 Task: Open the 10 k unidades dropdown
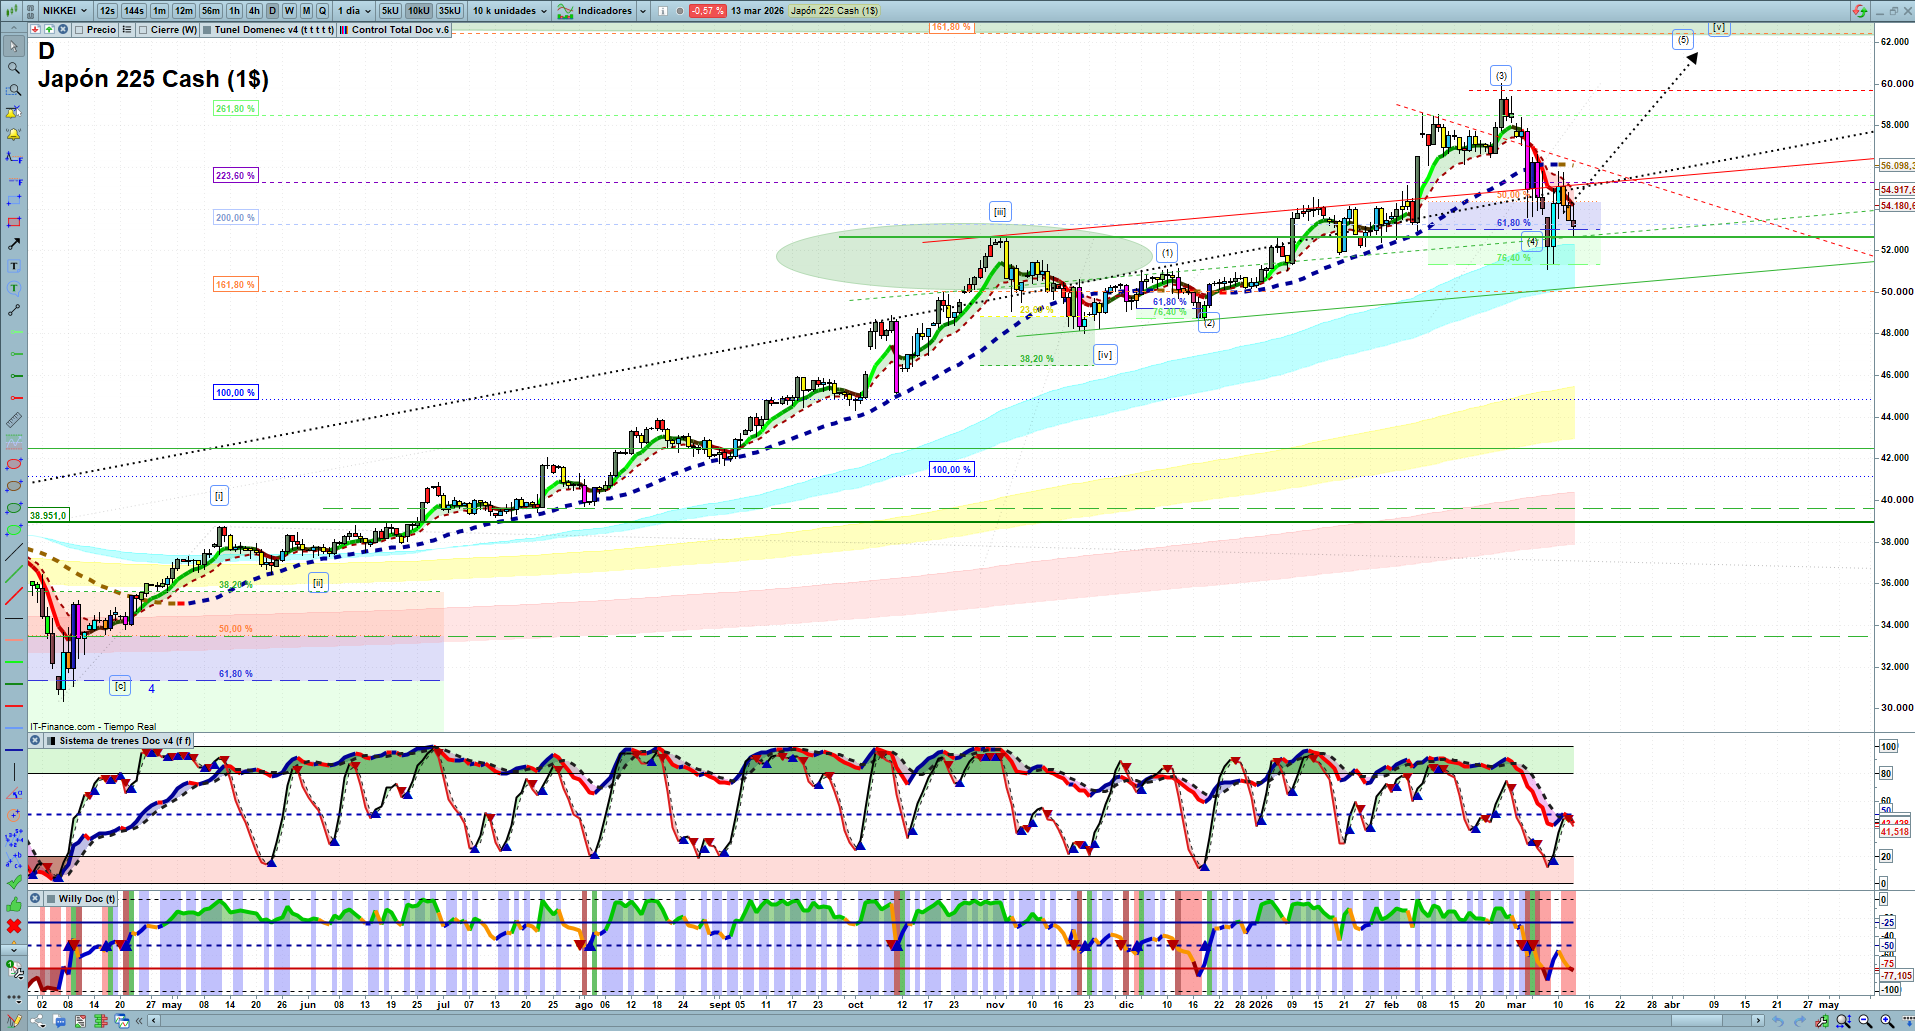[x=510, y=11]
